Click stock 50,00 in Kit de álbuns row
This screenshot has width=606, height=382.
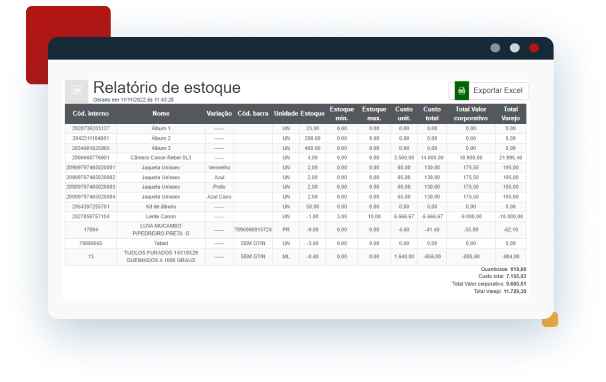coord(313,207)
